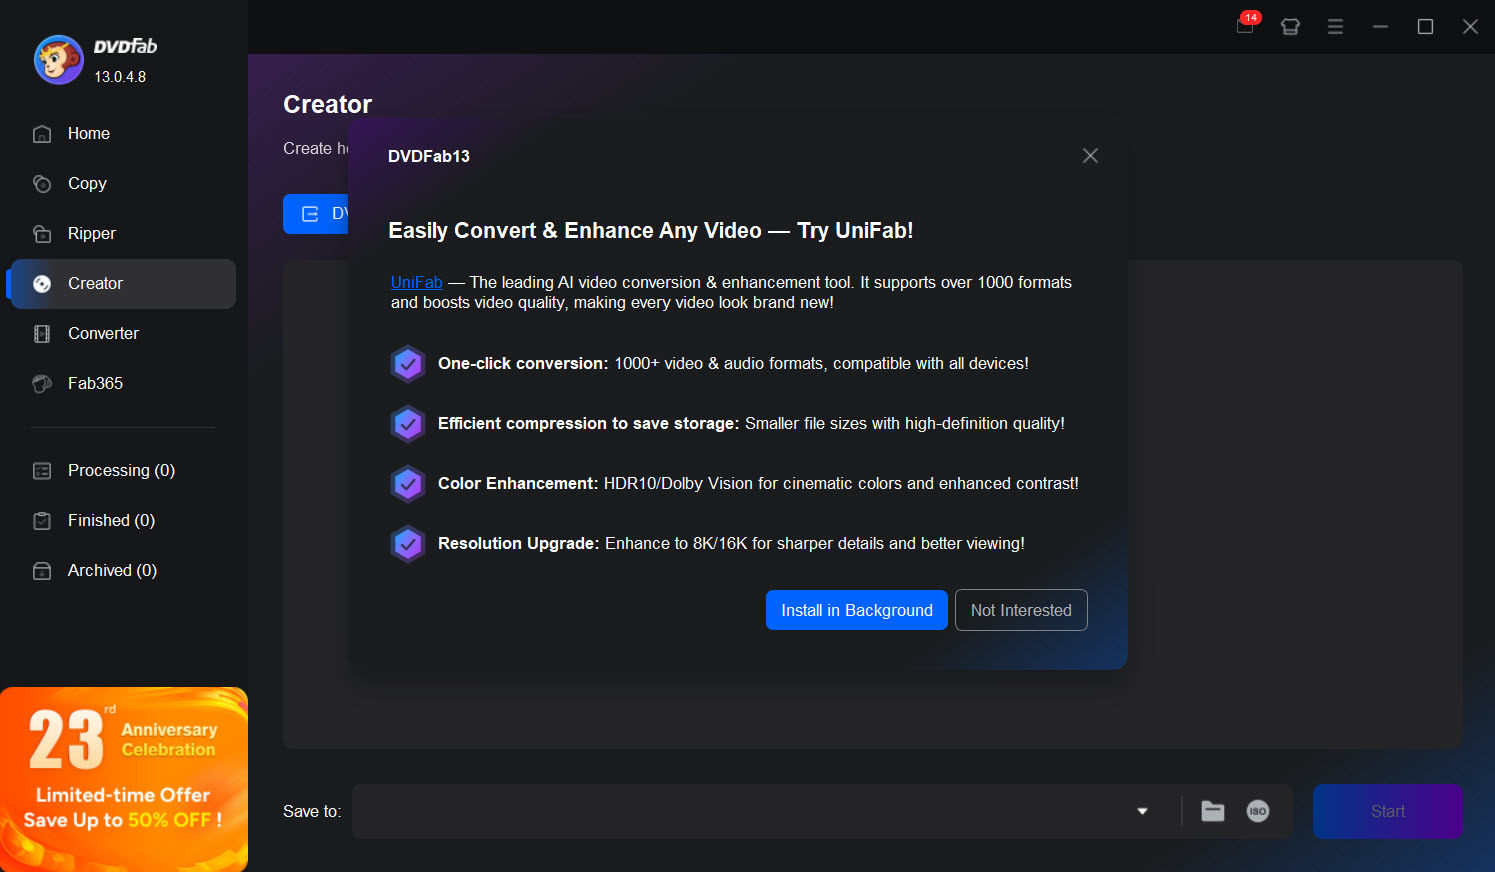This screenshot has height=872, width=1495.
Task: Go to the Home section
Action: click(88, 134)
